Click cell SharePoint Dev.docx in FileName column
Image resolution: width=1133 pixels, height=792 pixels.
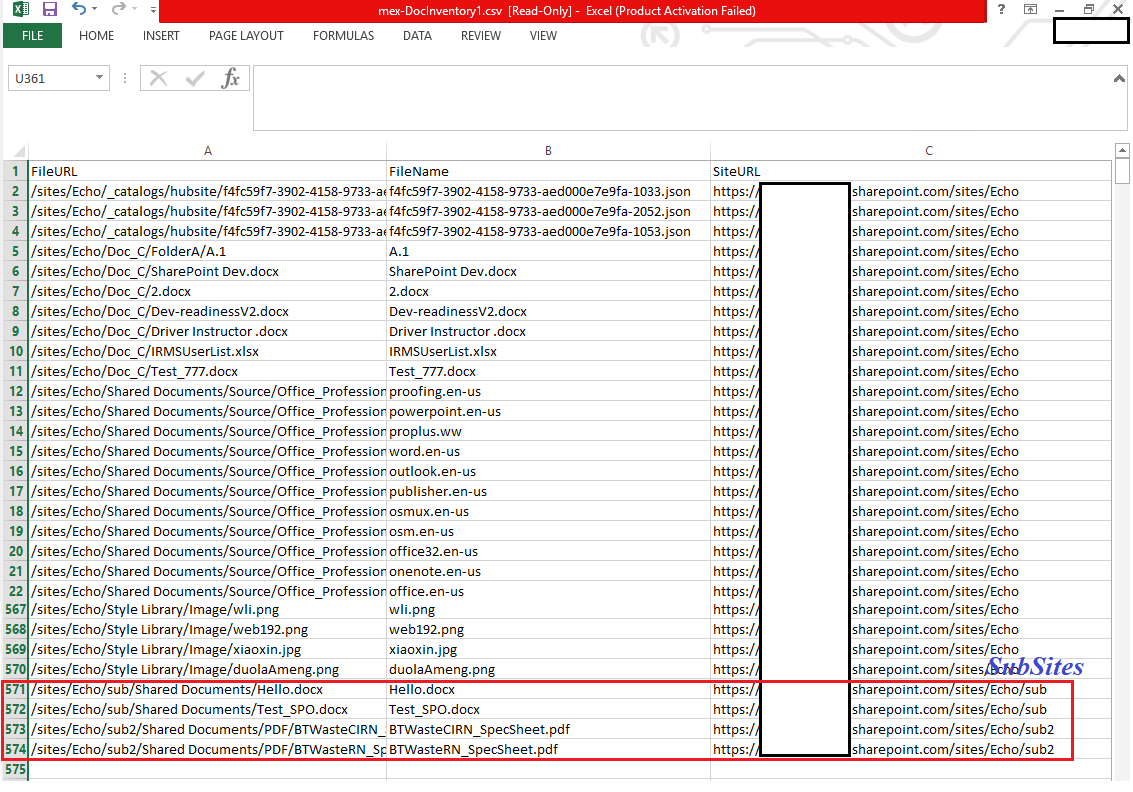click(x=548, y=272)
